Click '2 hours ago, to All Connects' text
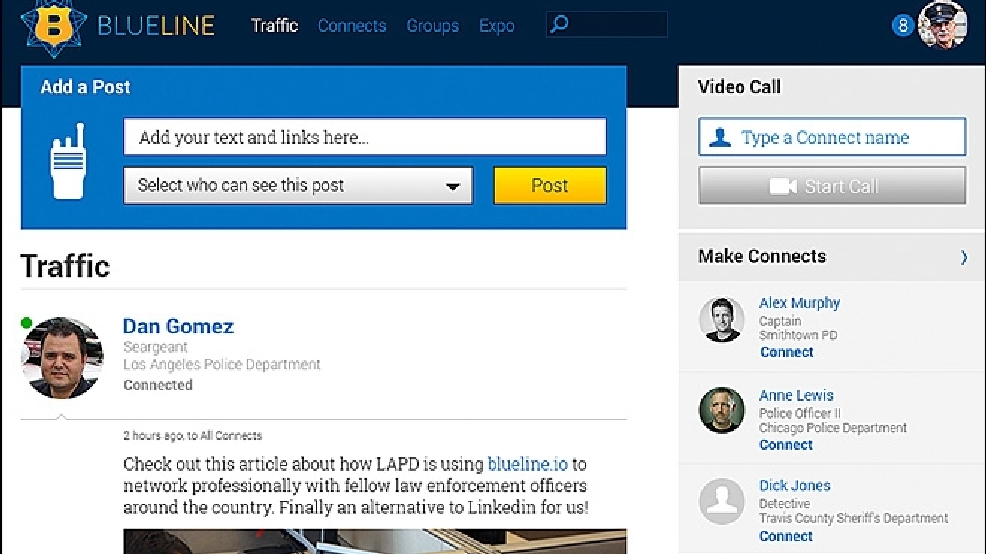This screenshot has width=986, height=554. [x=192, y=436]
